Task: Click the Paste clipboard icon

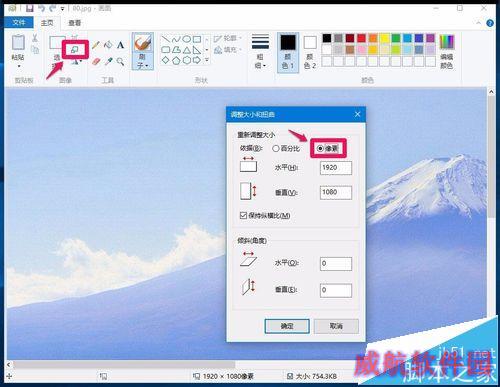Action: tap(18, 42)
